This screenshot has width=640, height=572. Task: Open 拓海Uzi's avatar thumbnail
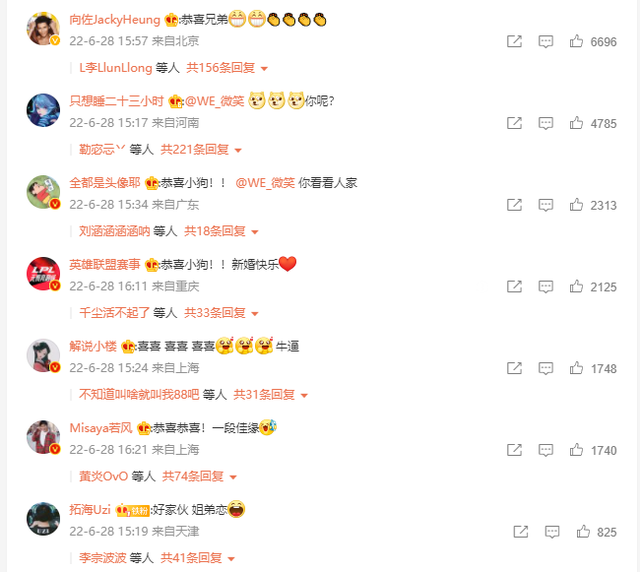[x=43, y=519]
